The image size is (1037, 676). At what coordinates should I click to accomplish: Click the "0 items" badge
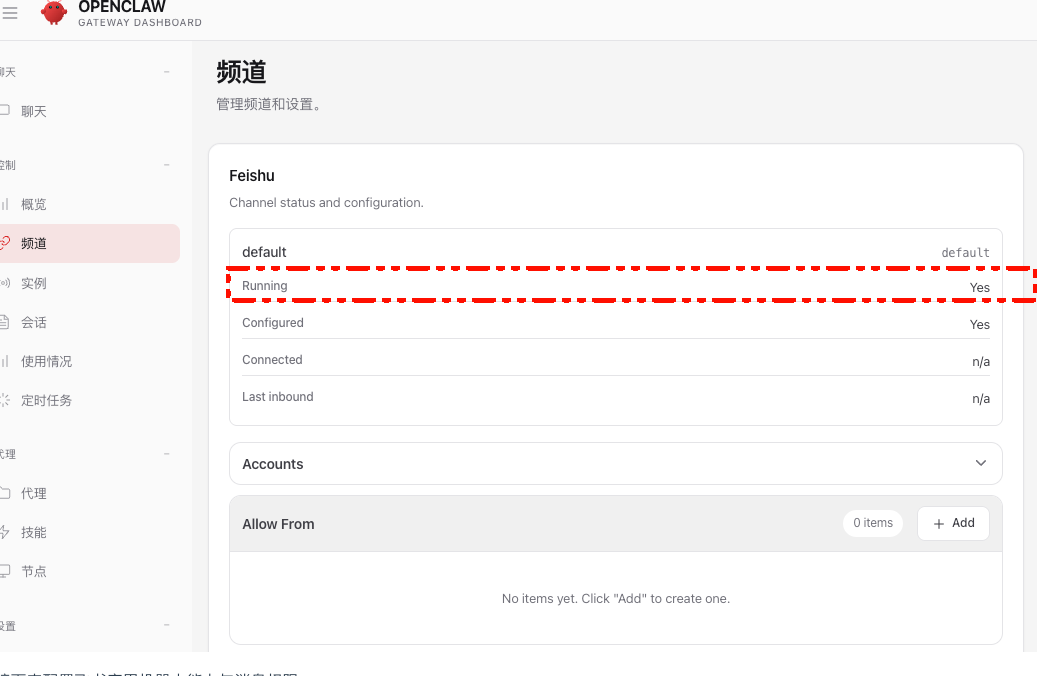(873, 523)
